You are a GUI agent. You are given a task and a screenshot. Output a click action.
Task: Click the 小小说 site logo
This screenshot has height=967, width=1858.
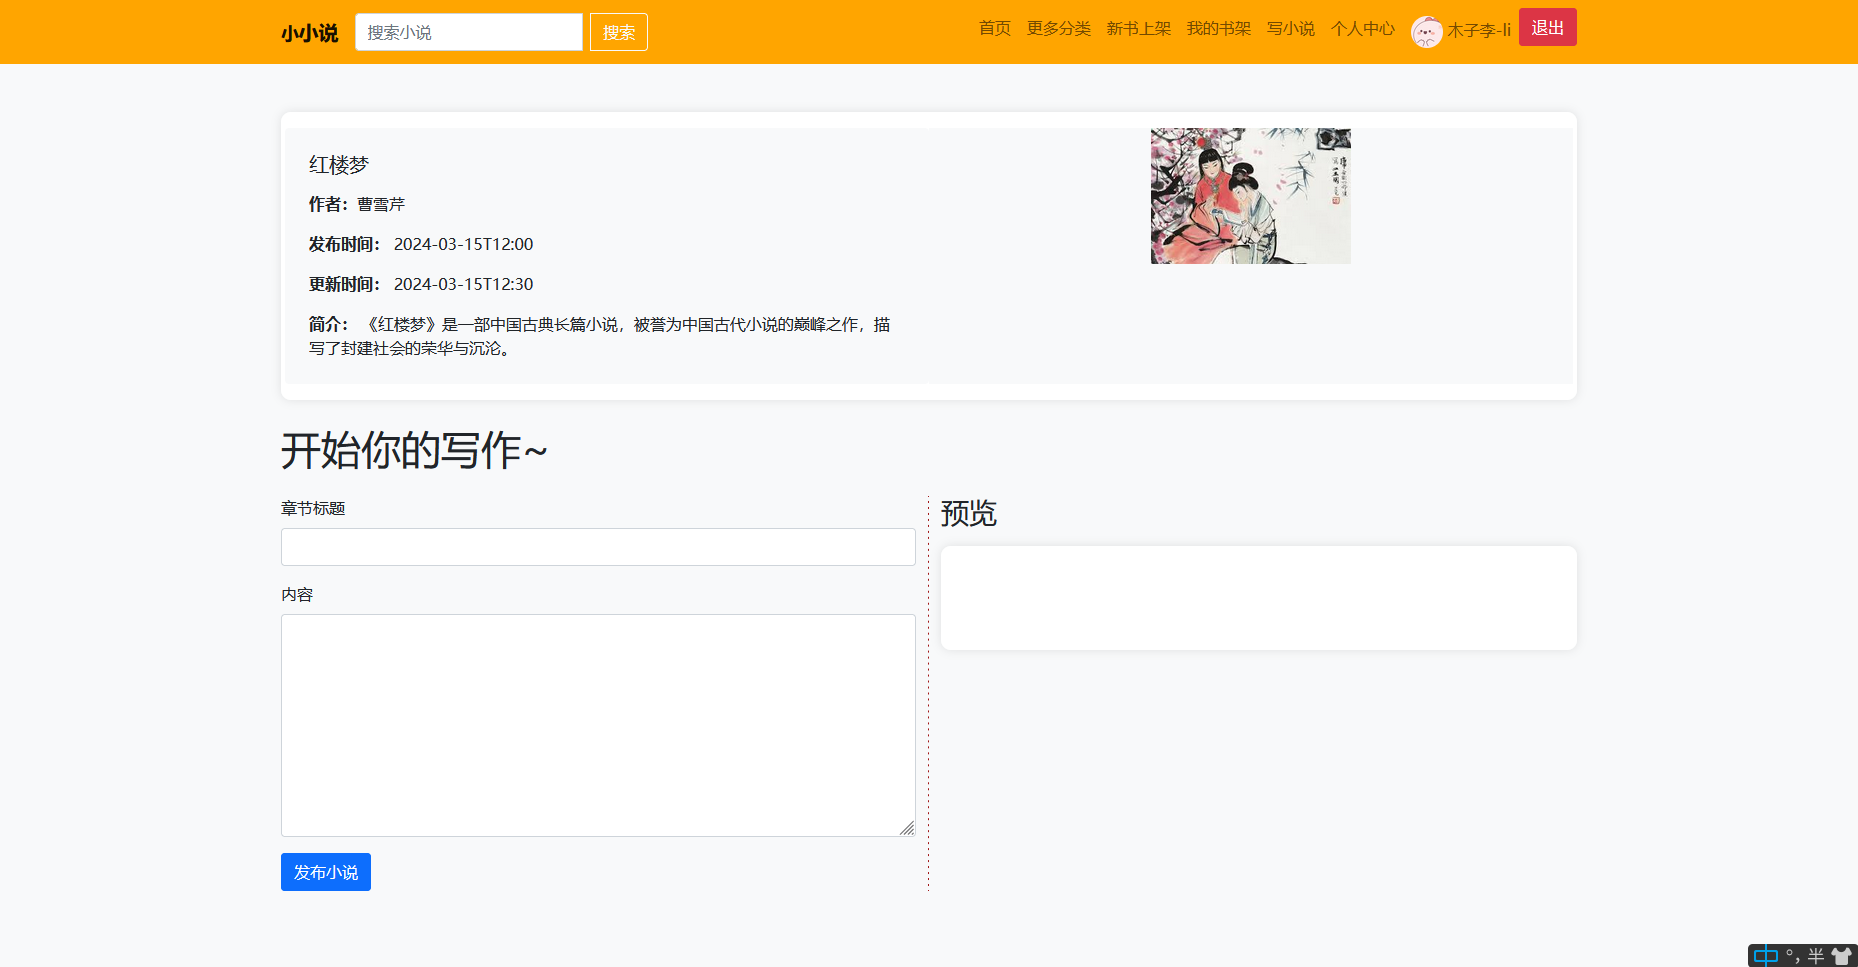pyautogui.click(x=309, y=33)
